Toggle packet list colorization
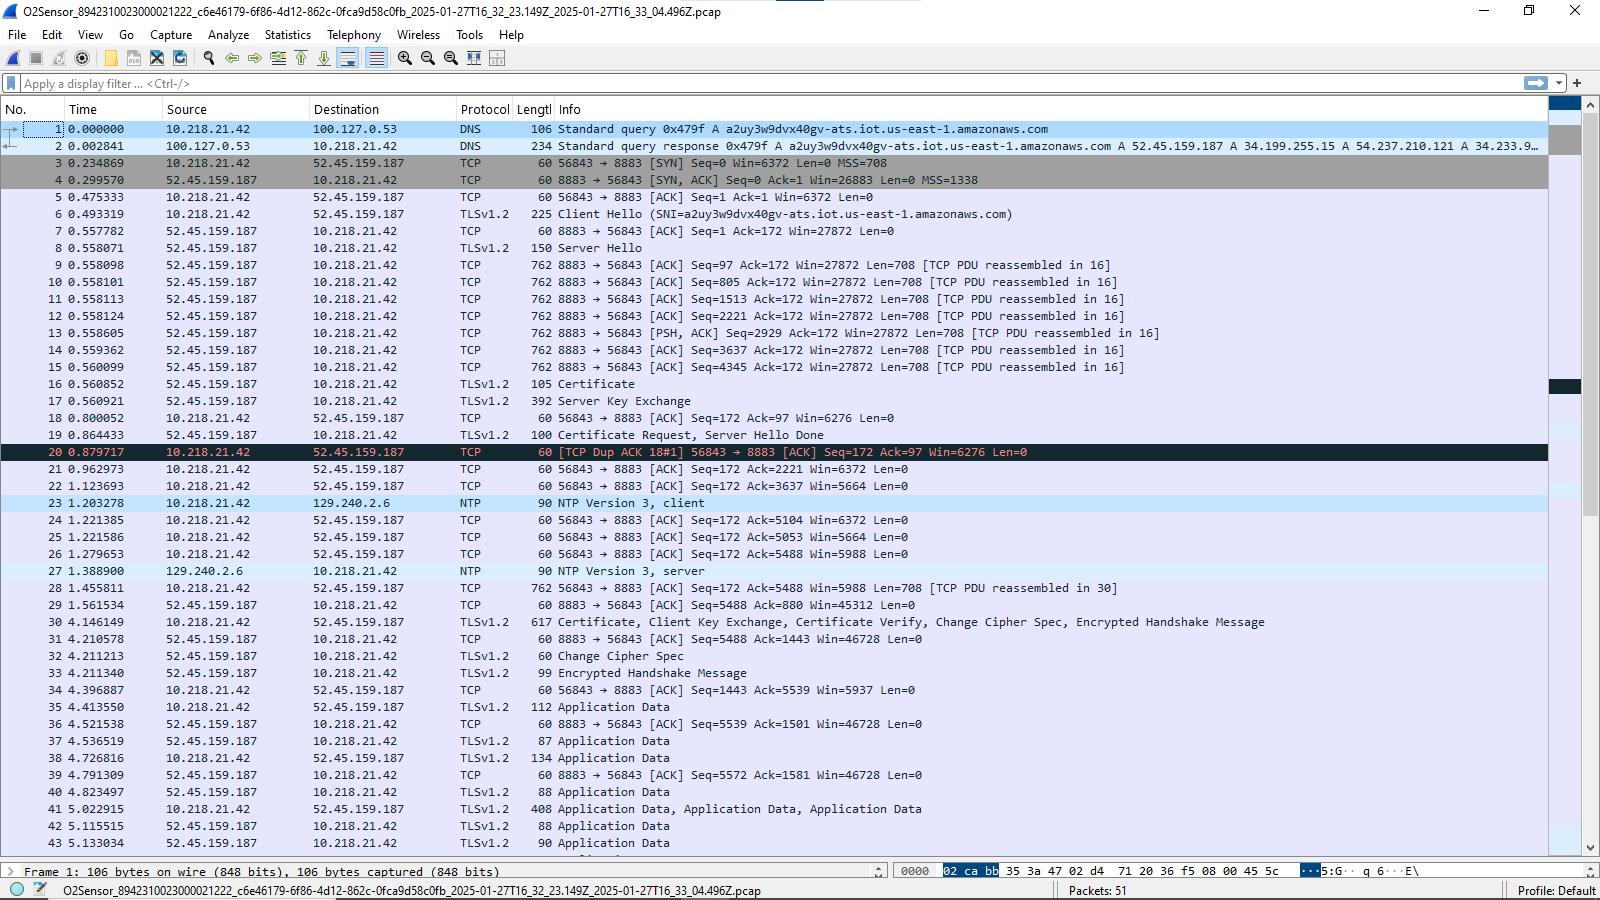Screen dimensions: 1600x900 376,58
